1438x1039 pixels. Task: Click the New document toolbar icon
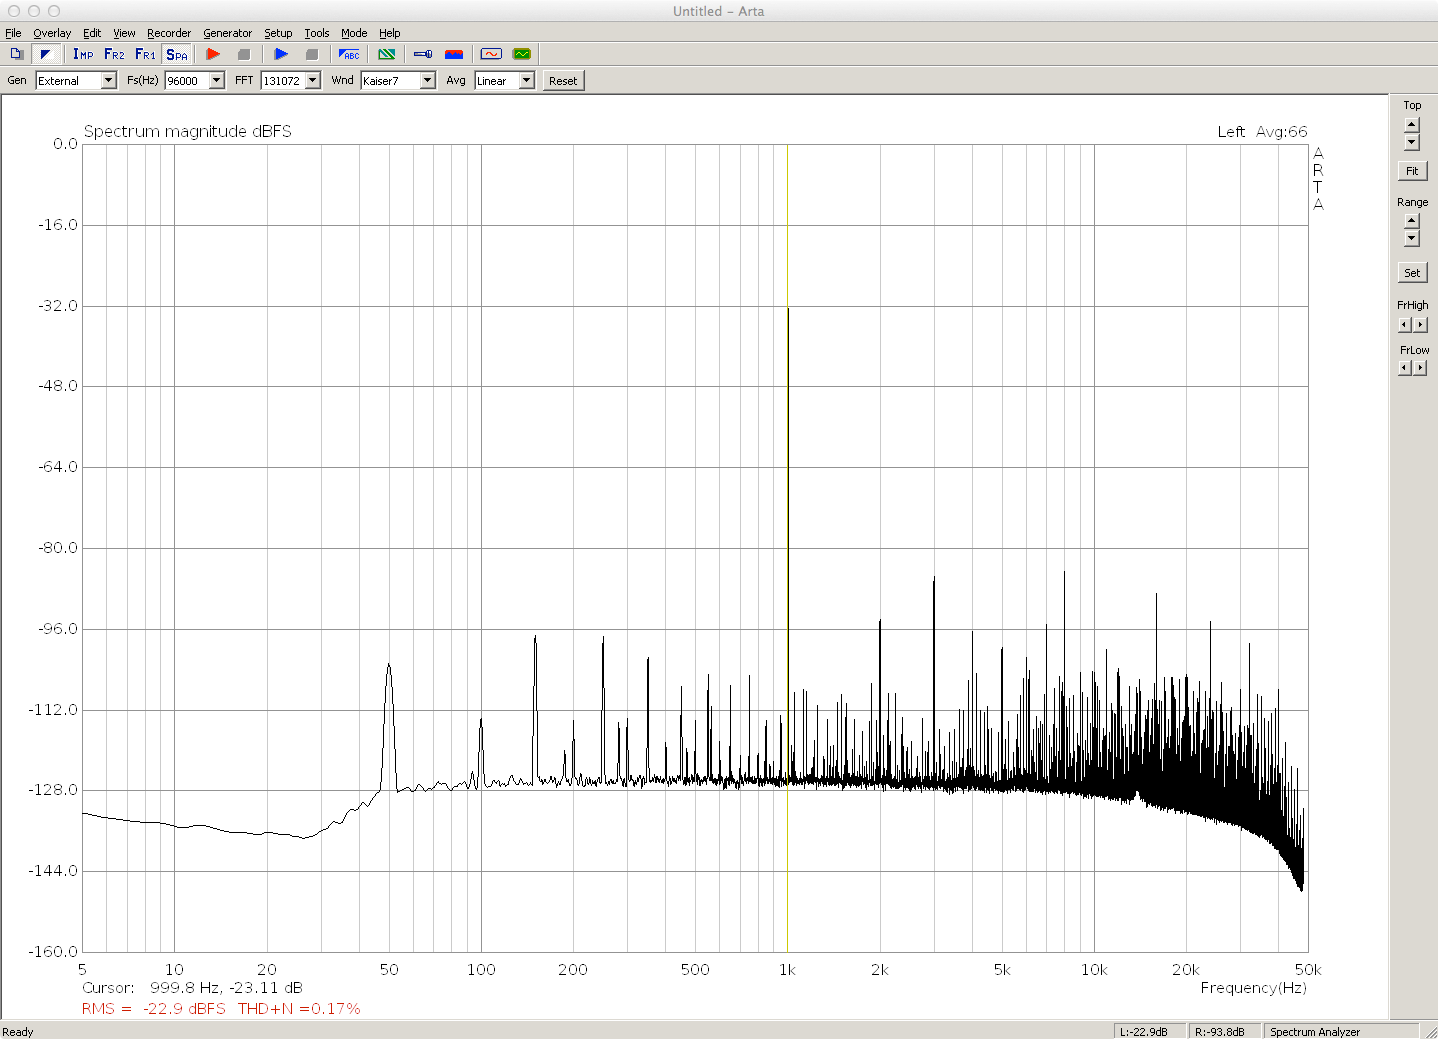pos(16,54)
